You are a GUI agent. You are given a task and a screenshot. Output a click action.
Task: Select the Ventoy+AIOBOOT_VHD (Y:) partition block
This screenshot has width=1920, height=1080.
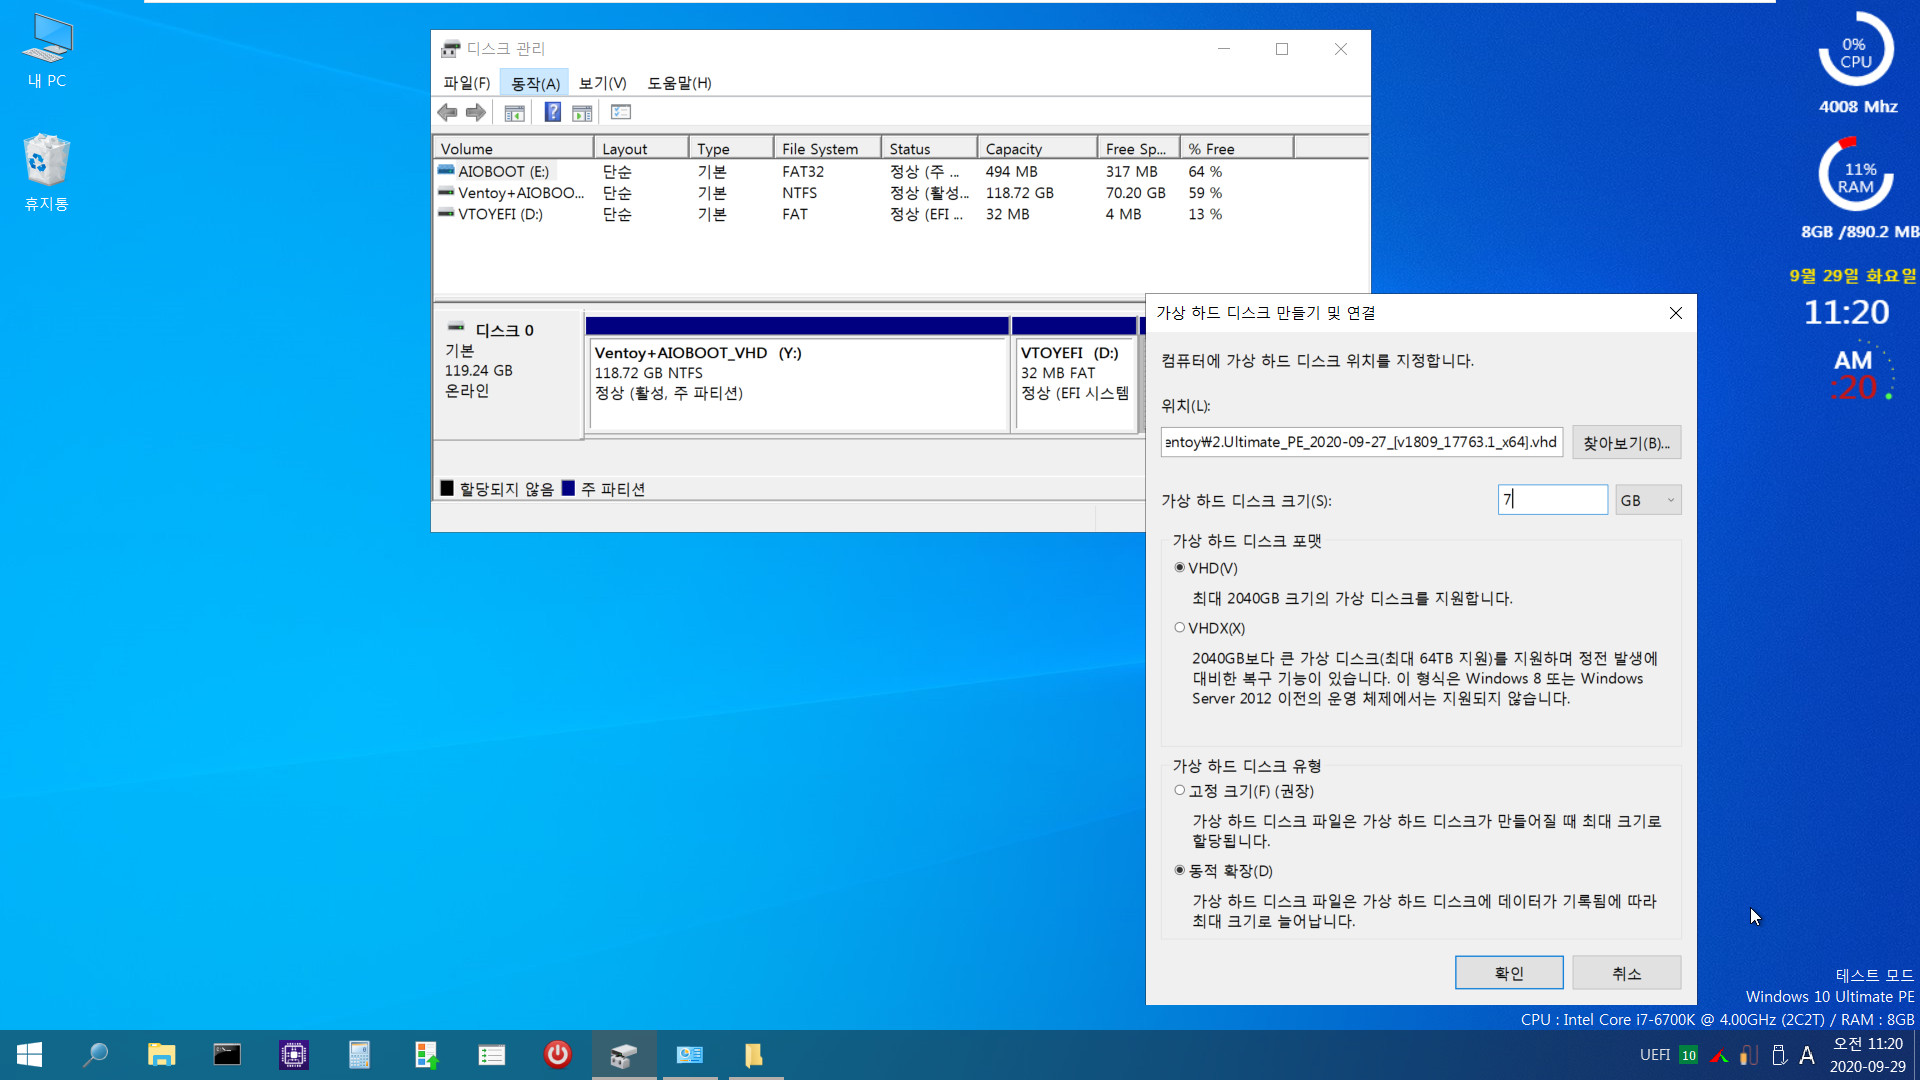[797, 376]
